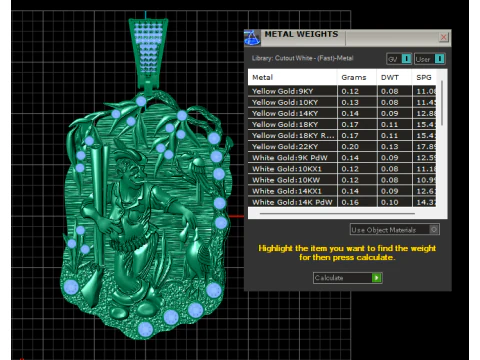This screenshot has height=360, width=480.
Task: Select the White Gold:10KW row
Action: [342, 180]
